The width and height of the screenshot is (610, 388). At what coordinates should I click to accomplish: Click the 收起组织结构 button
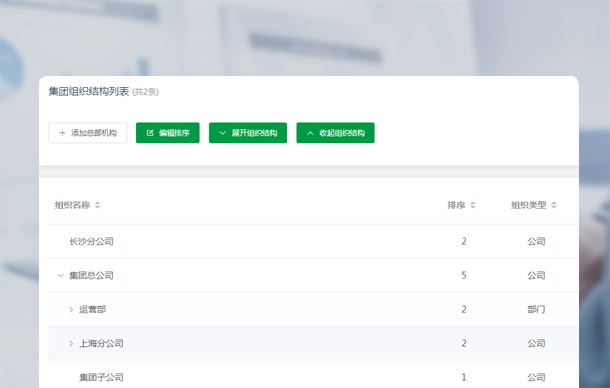[335, 133]
